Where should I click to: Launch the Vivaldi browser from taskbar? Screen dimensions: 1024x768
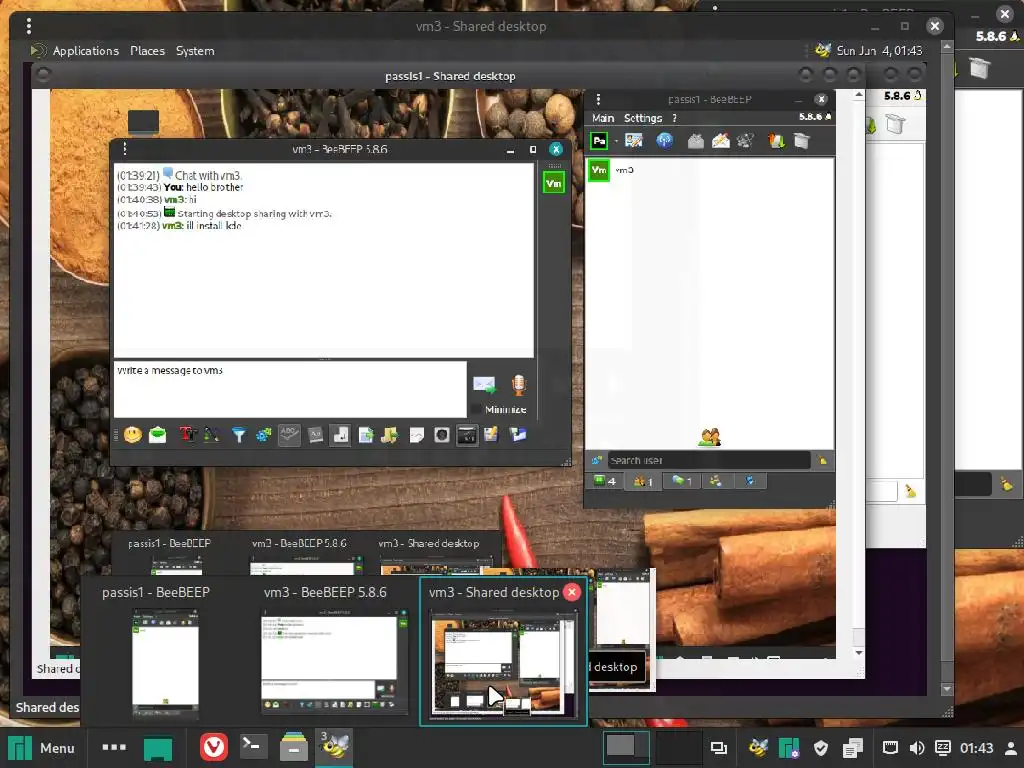(x=214, y=747)
